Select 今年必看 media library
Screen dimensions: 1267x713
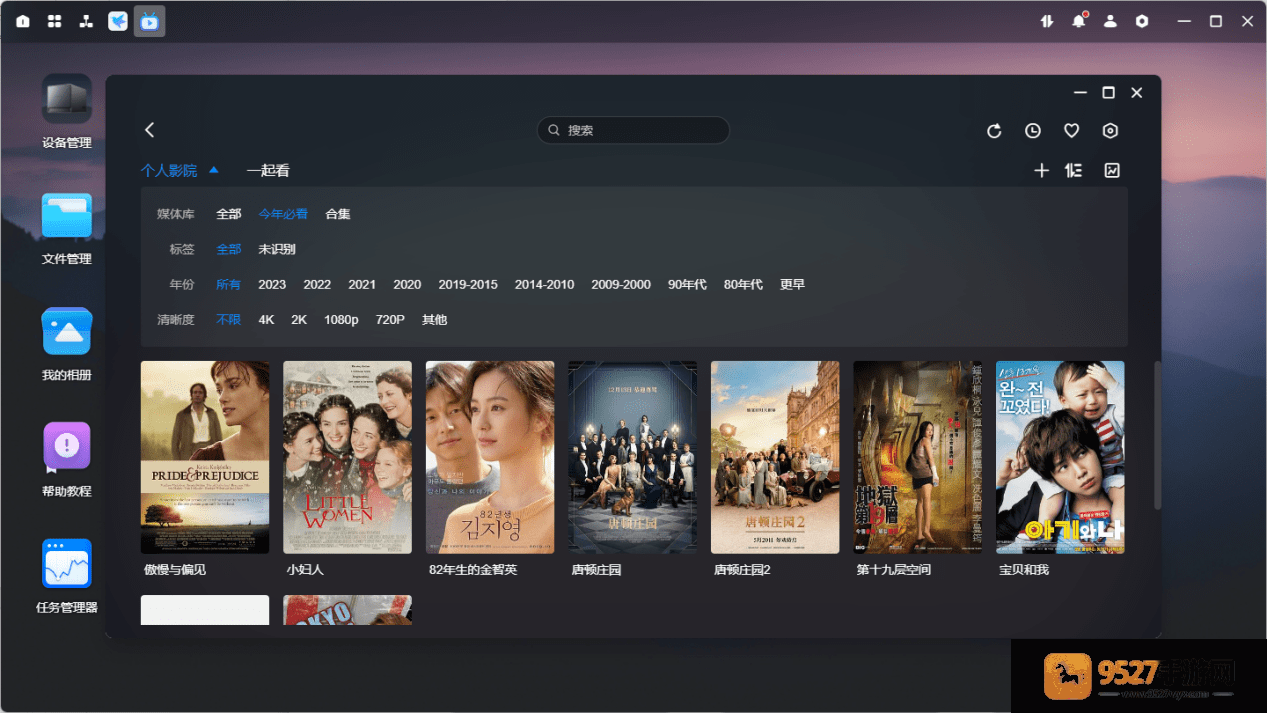coord(283,214)
